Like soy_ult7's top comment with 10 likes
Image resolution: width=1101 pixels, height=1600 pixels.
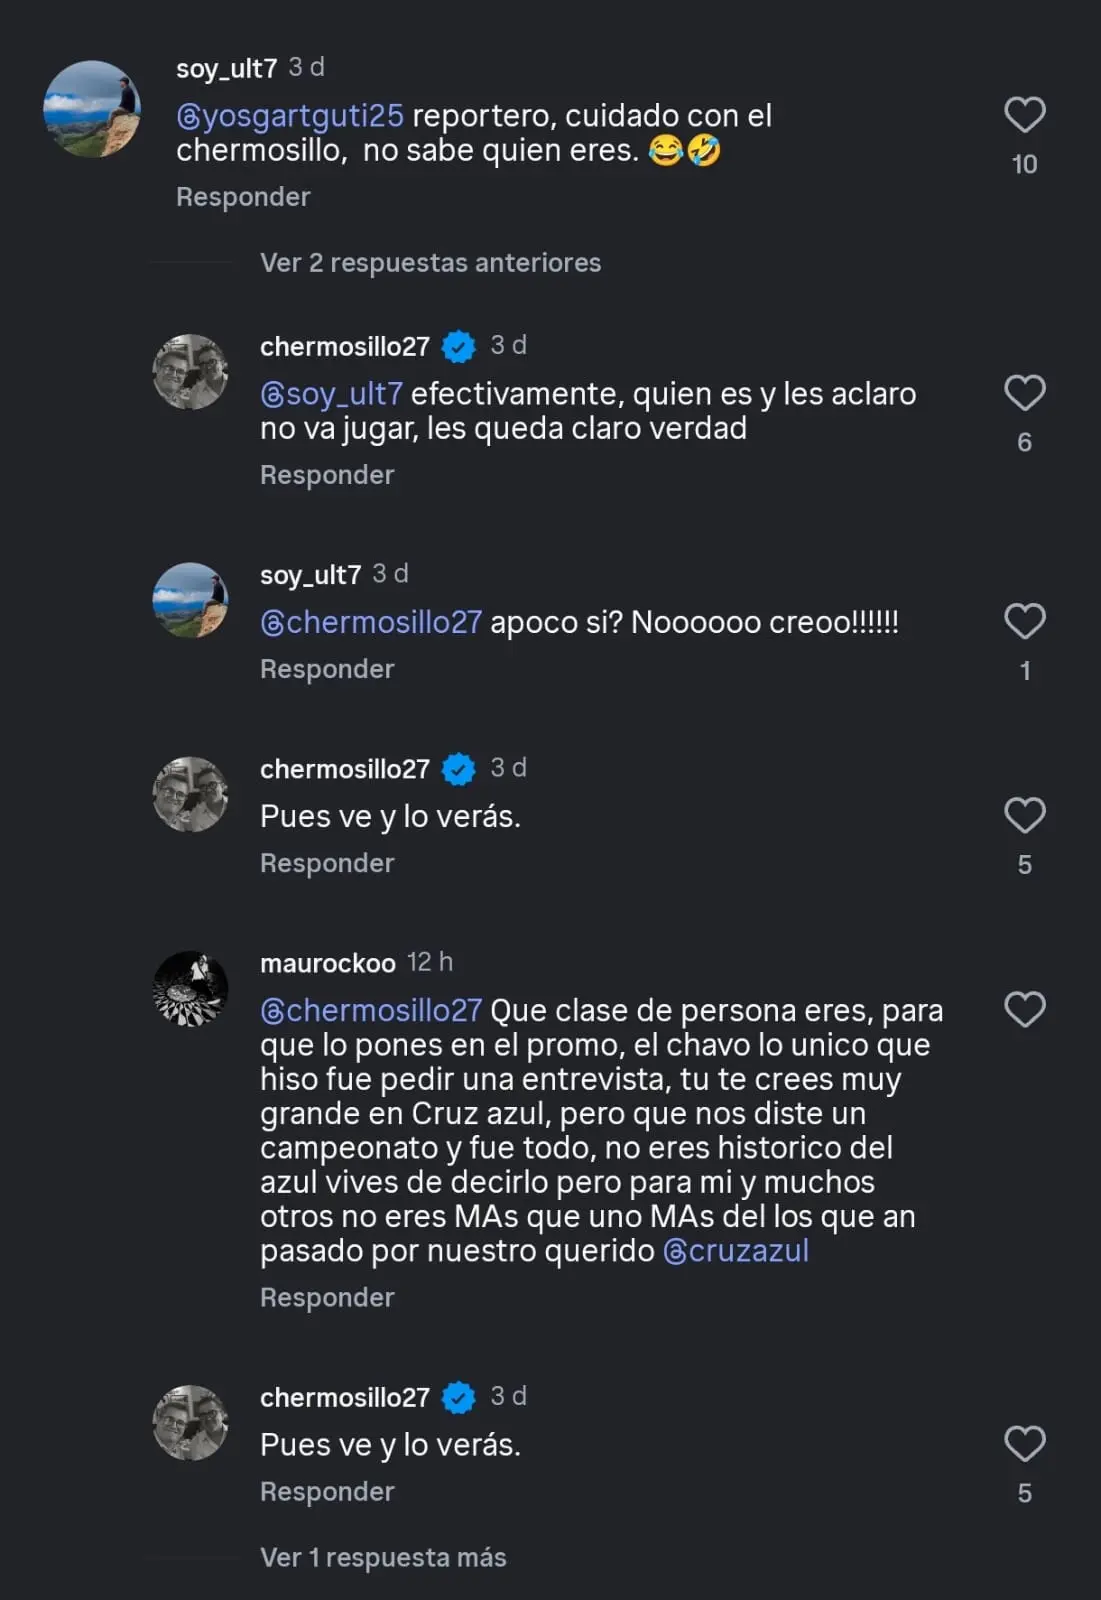pos(1024,115)
